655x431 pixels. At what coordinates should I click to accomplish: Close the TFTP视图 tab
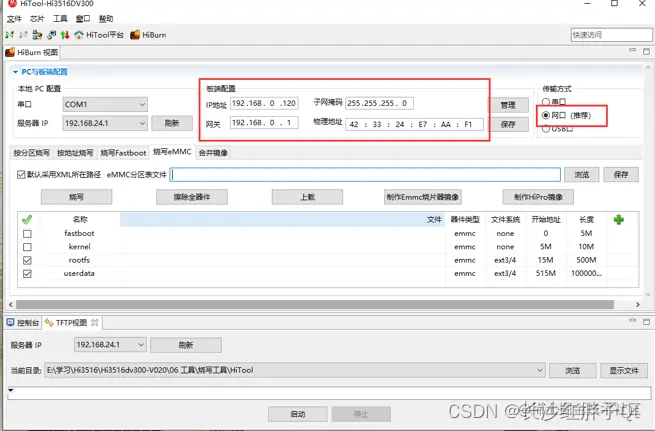click(94, 322)
